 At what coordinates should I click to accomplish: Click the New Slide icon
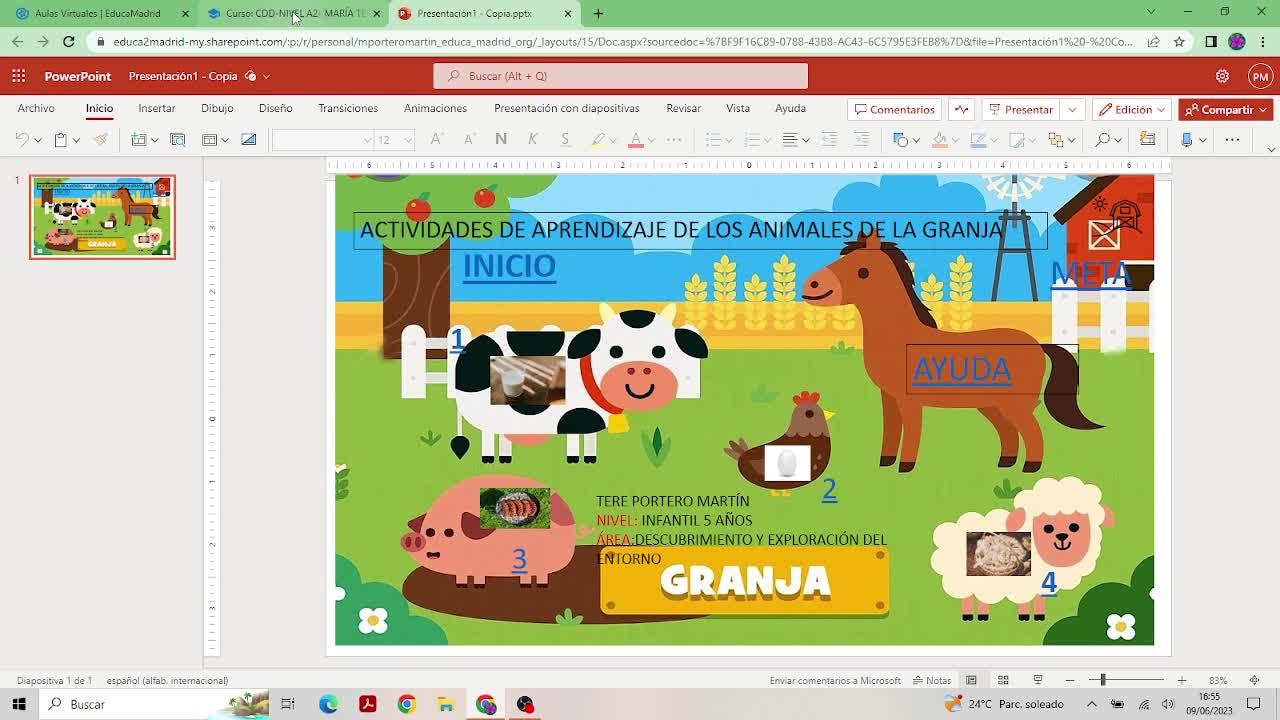pos(139,140)
